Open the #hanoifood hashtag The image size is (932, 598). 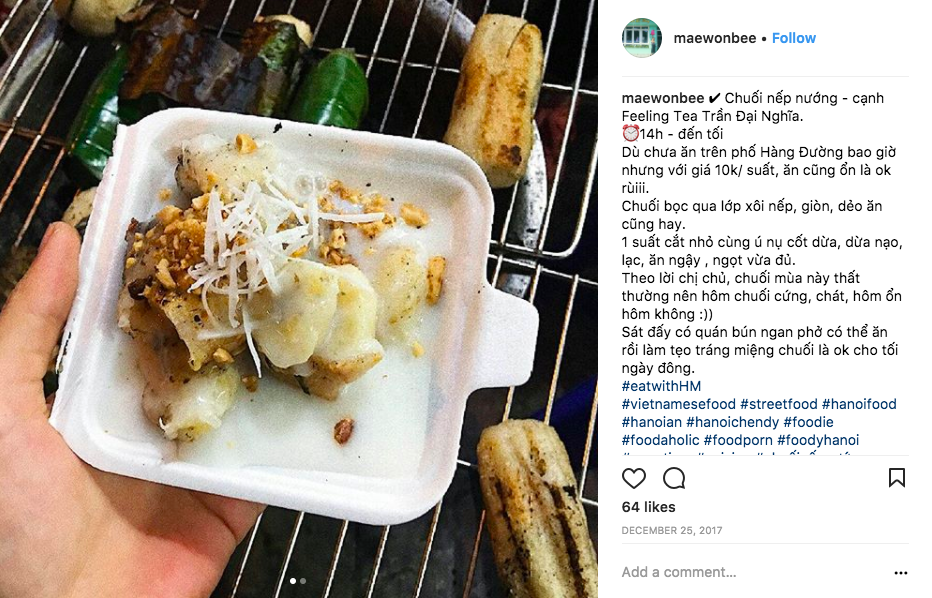pos(859,404)
